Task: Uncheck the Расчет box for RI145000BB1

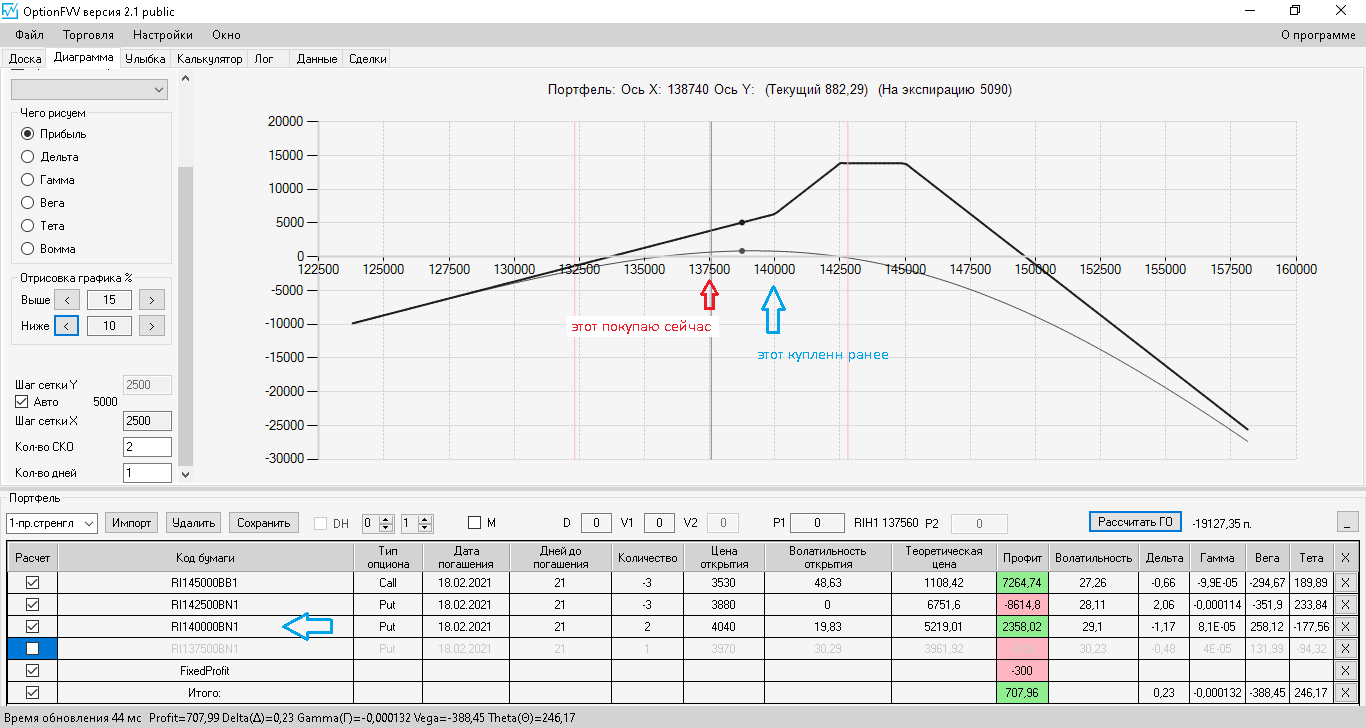Action: tap(32, 582)
